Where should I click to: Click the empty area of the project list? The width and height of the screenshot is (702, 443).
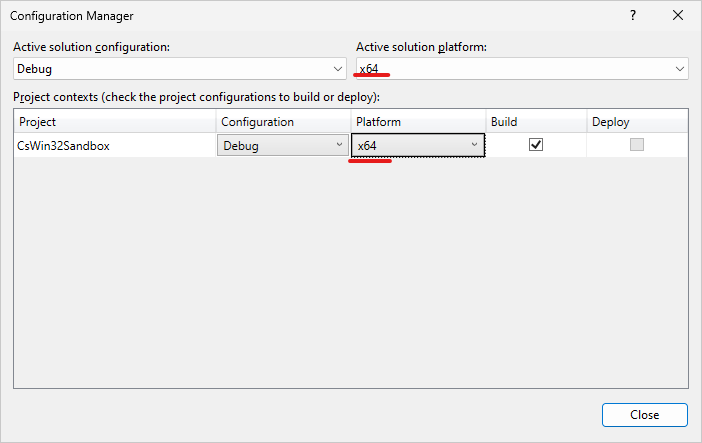coord(350,270)
